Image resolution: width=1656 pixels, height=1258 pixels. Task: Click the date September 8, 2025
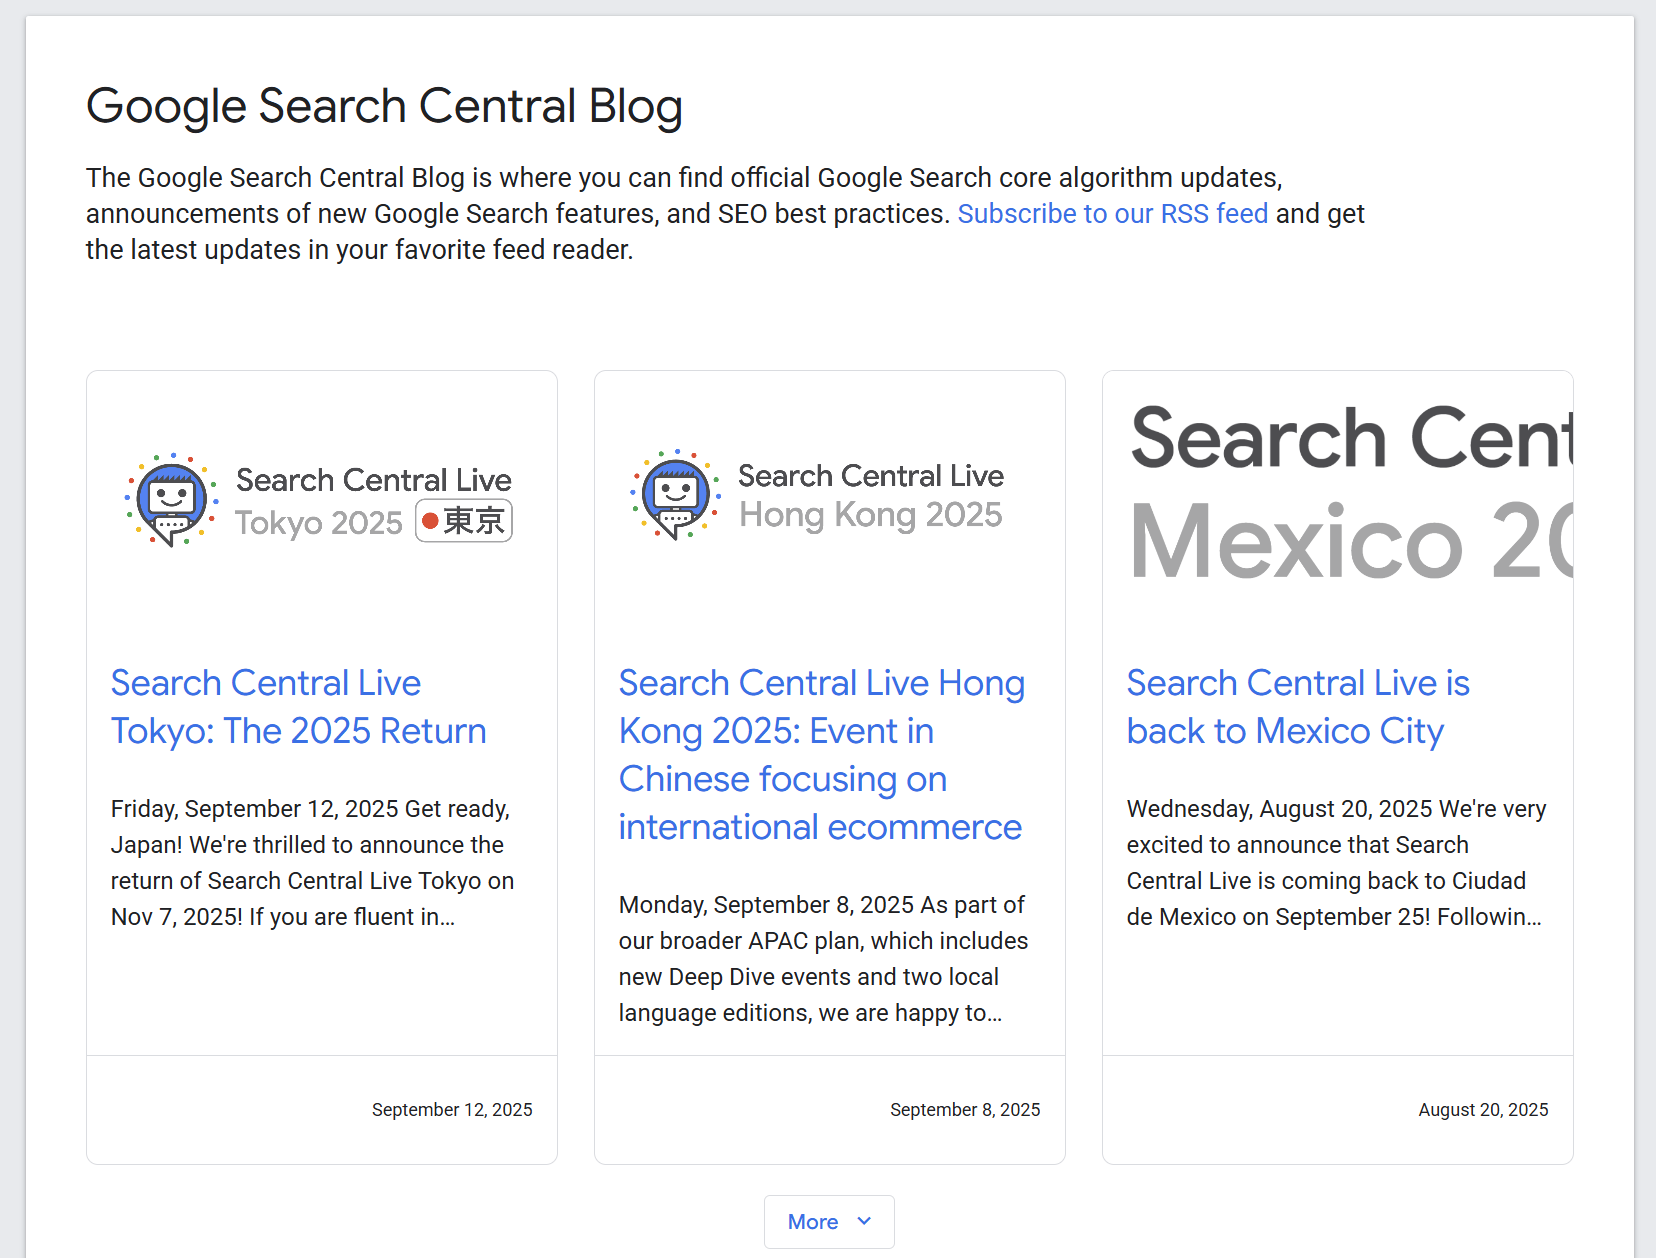(x=965, y=1110)
